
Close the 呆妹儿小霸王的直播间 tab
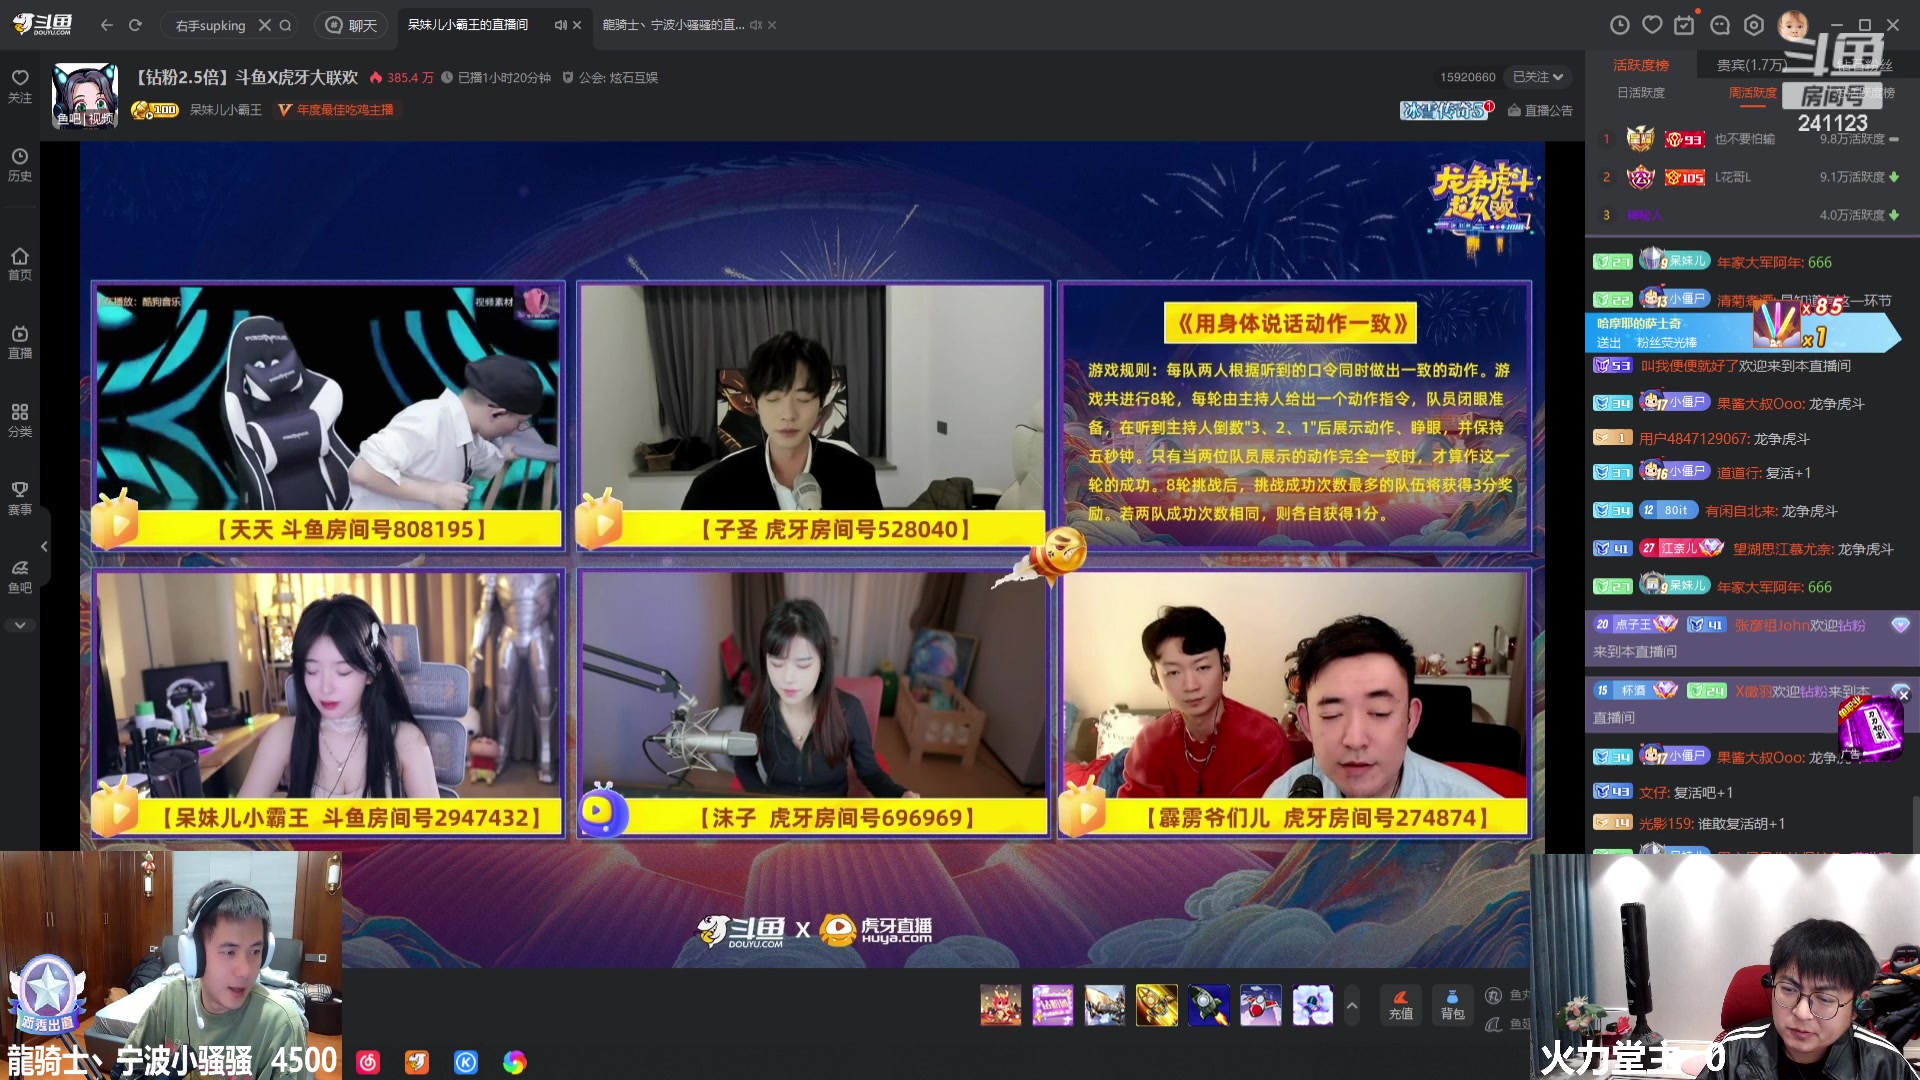[x=577, y=25]
